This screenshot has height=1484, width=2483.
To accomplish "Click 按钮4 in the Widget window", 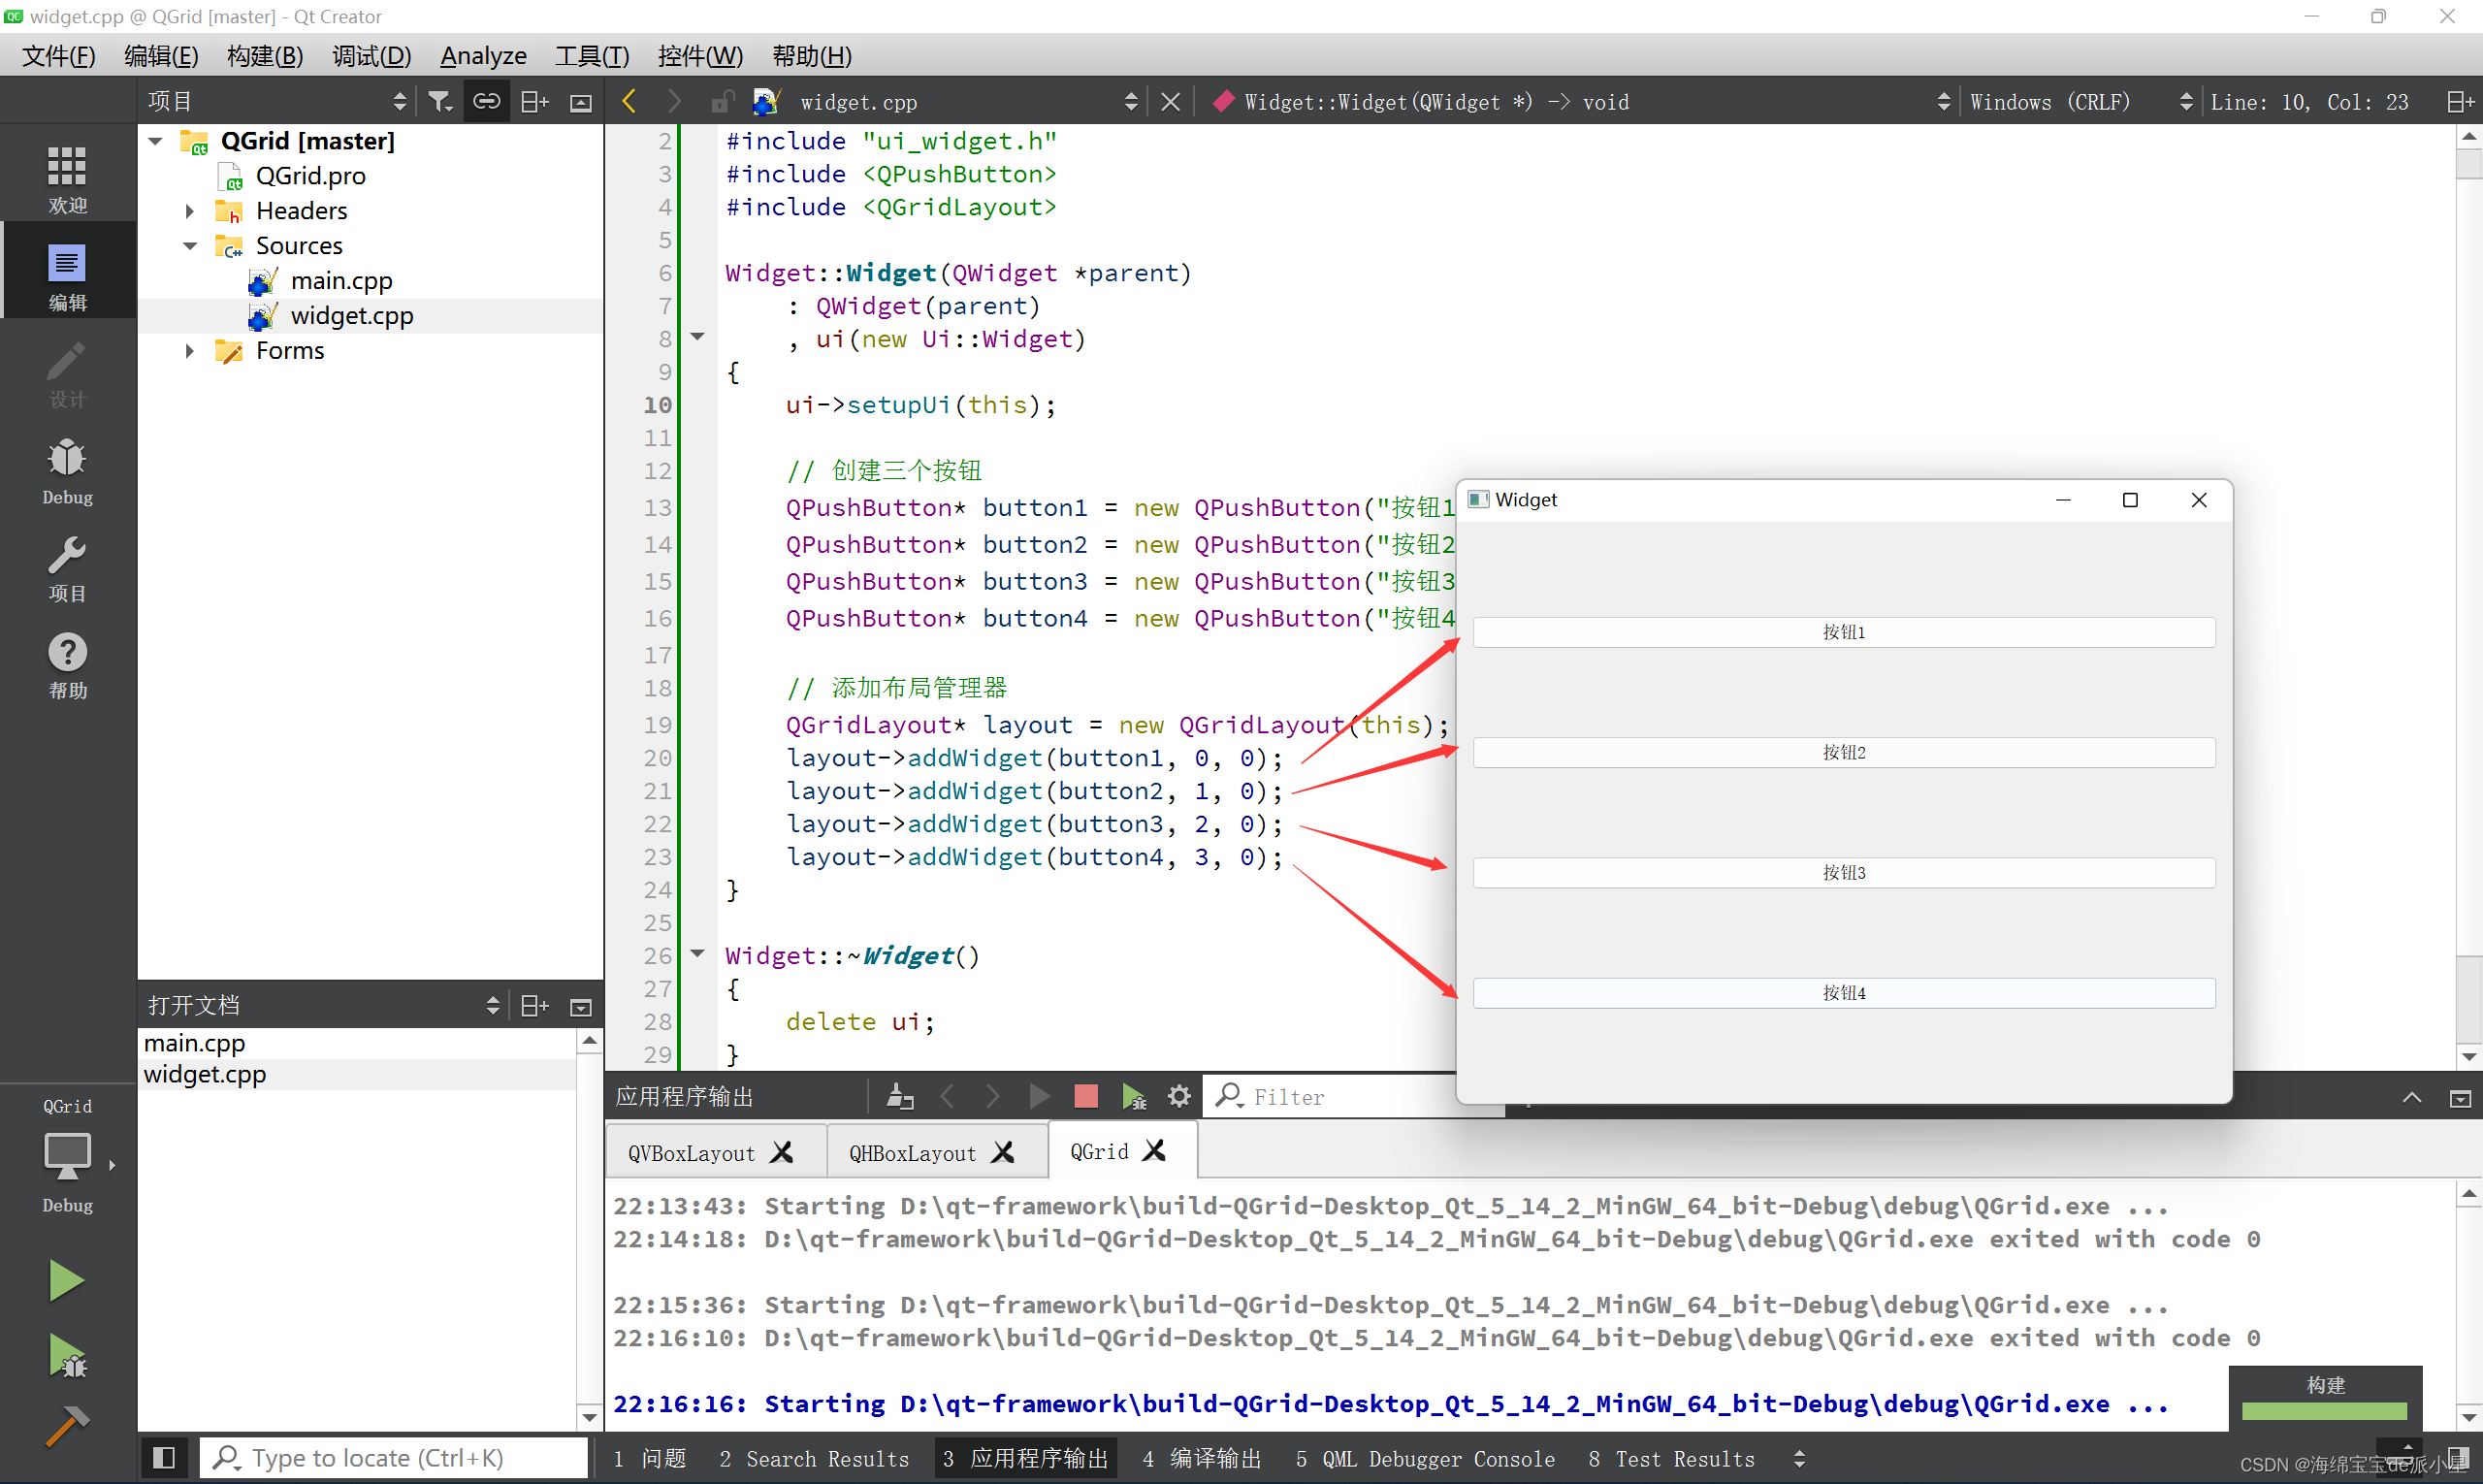I will [x=1844, y=992].
